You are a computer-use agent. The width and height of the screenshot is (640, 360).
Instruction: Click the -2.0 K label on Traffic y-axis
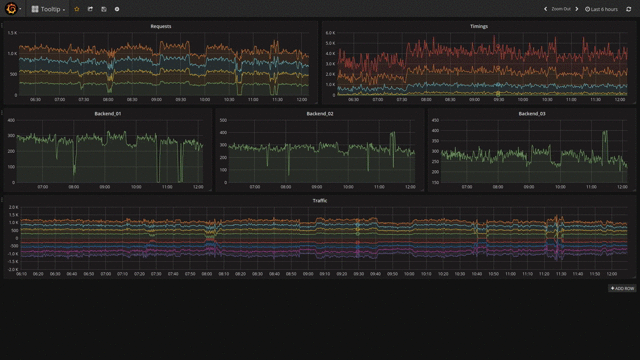pos(13,269)
